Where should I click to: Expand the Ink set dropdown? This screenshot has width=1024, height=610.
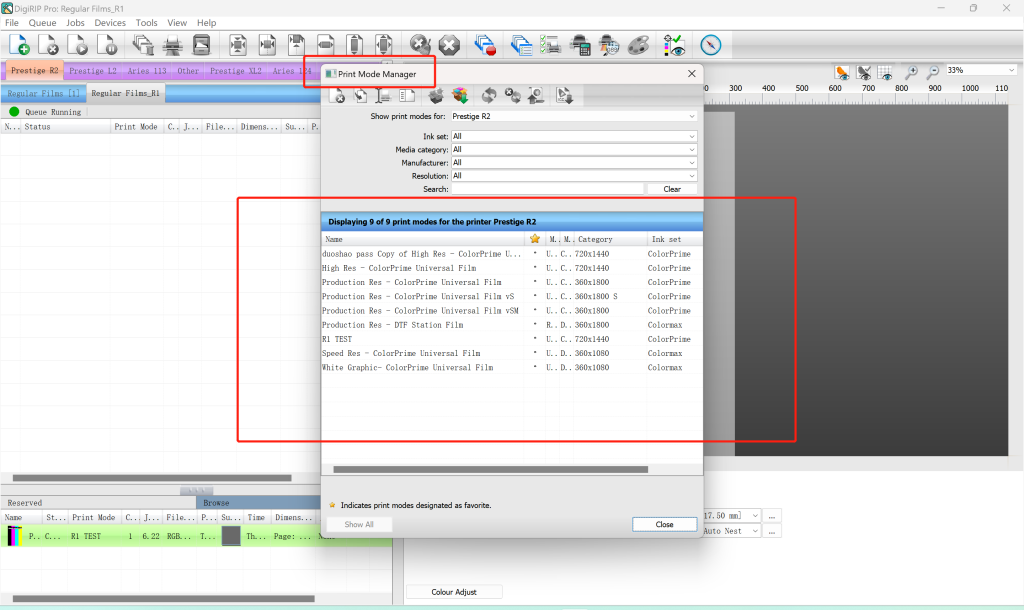pyautogui.click(x=691, y=136)
